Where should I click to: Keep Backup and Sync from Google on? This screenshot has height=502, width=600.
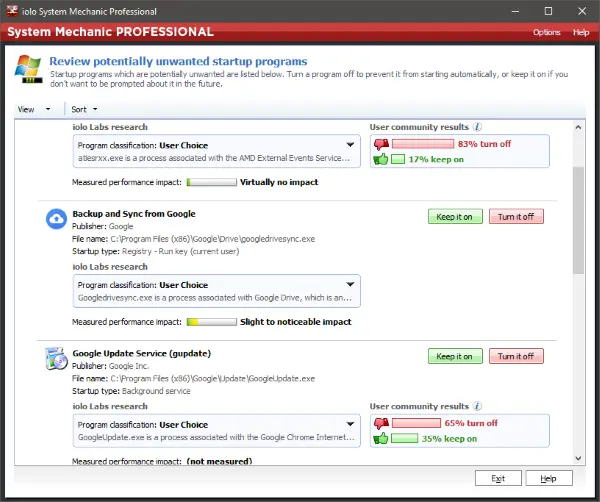point(455,217)
